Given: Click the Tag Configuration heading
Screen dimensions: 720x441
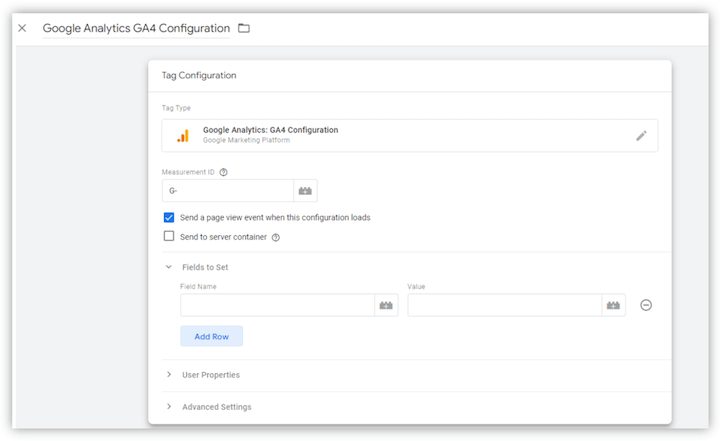Looking at the screenshot, I should pyautogui.click(x=199, y=75).
